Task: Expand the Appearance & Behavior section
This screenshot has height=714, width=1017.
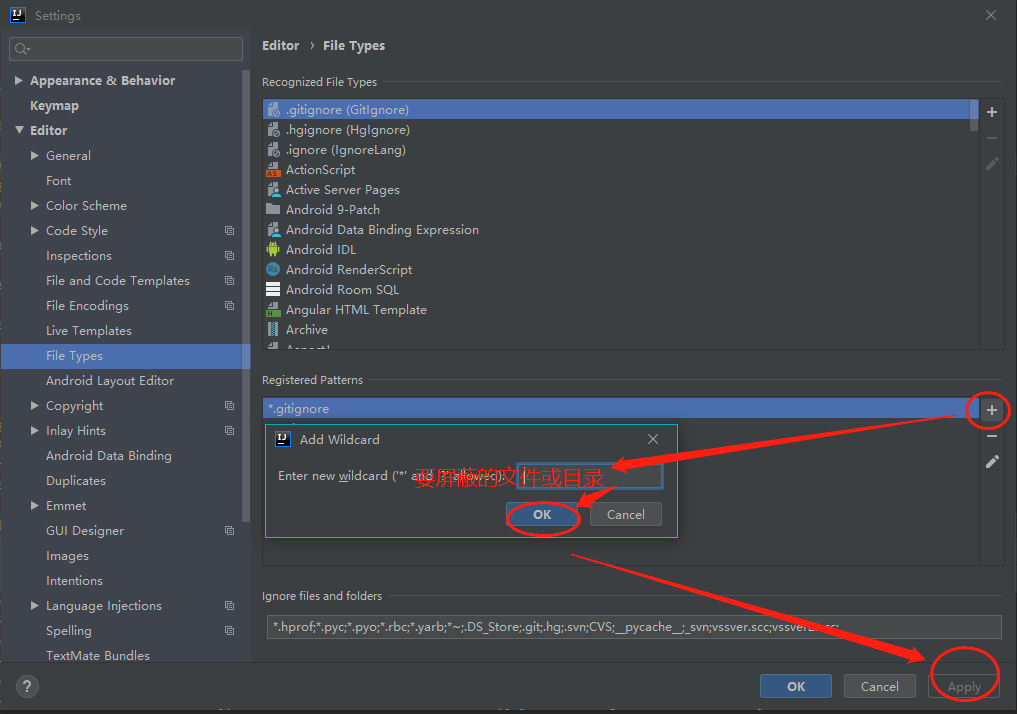Action: 18,80
